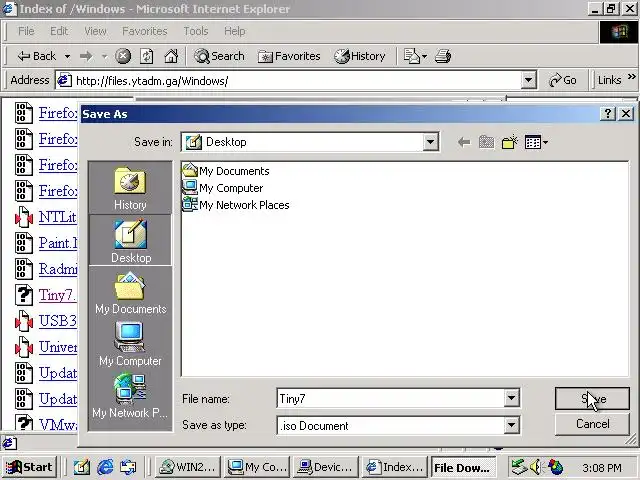Open the View menu
Viewport: 640px width, 480px height.
click(95, 31)
